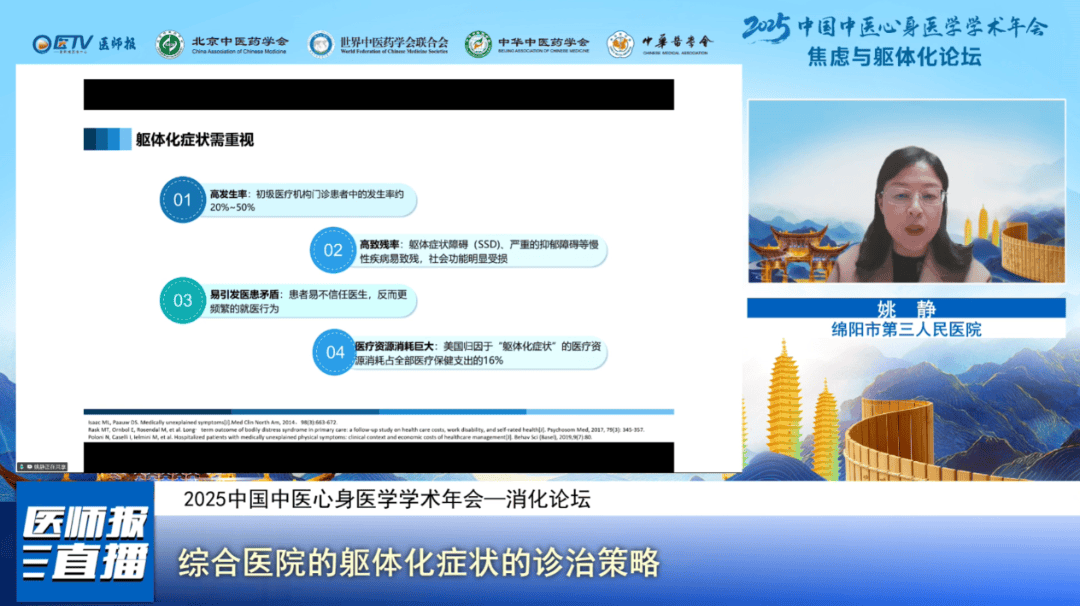The image size is (1080, 606).
Task: Click the 高致残率 text bubble
Action: (481, 251)
